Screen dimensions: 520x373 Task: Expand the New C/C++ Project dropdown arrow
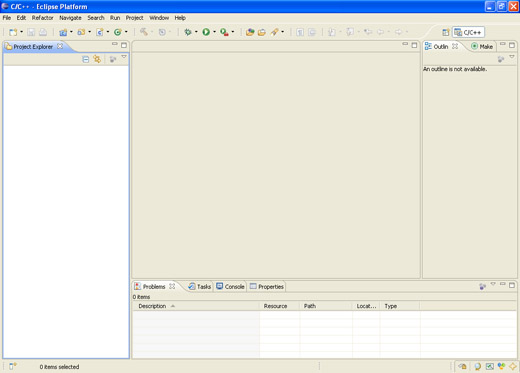(x=71, y=32)
